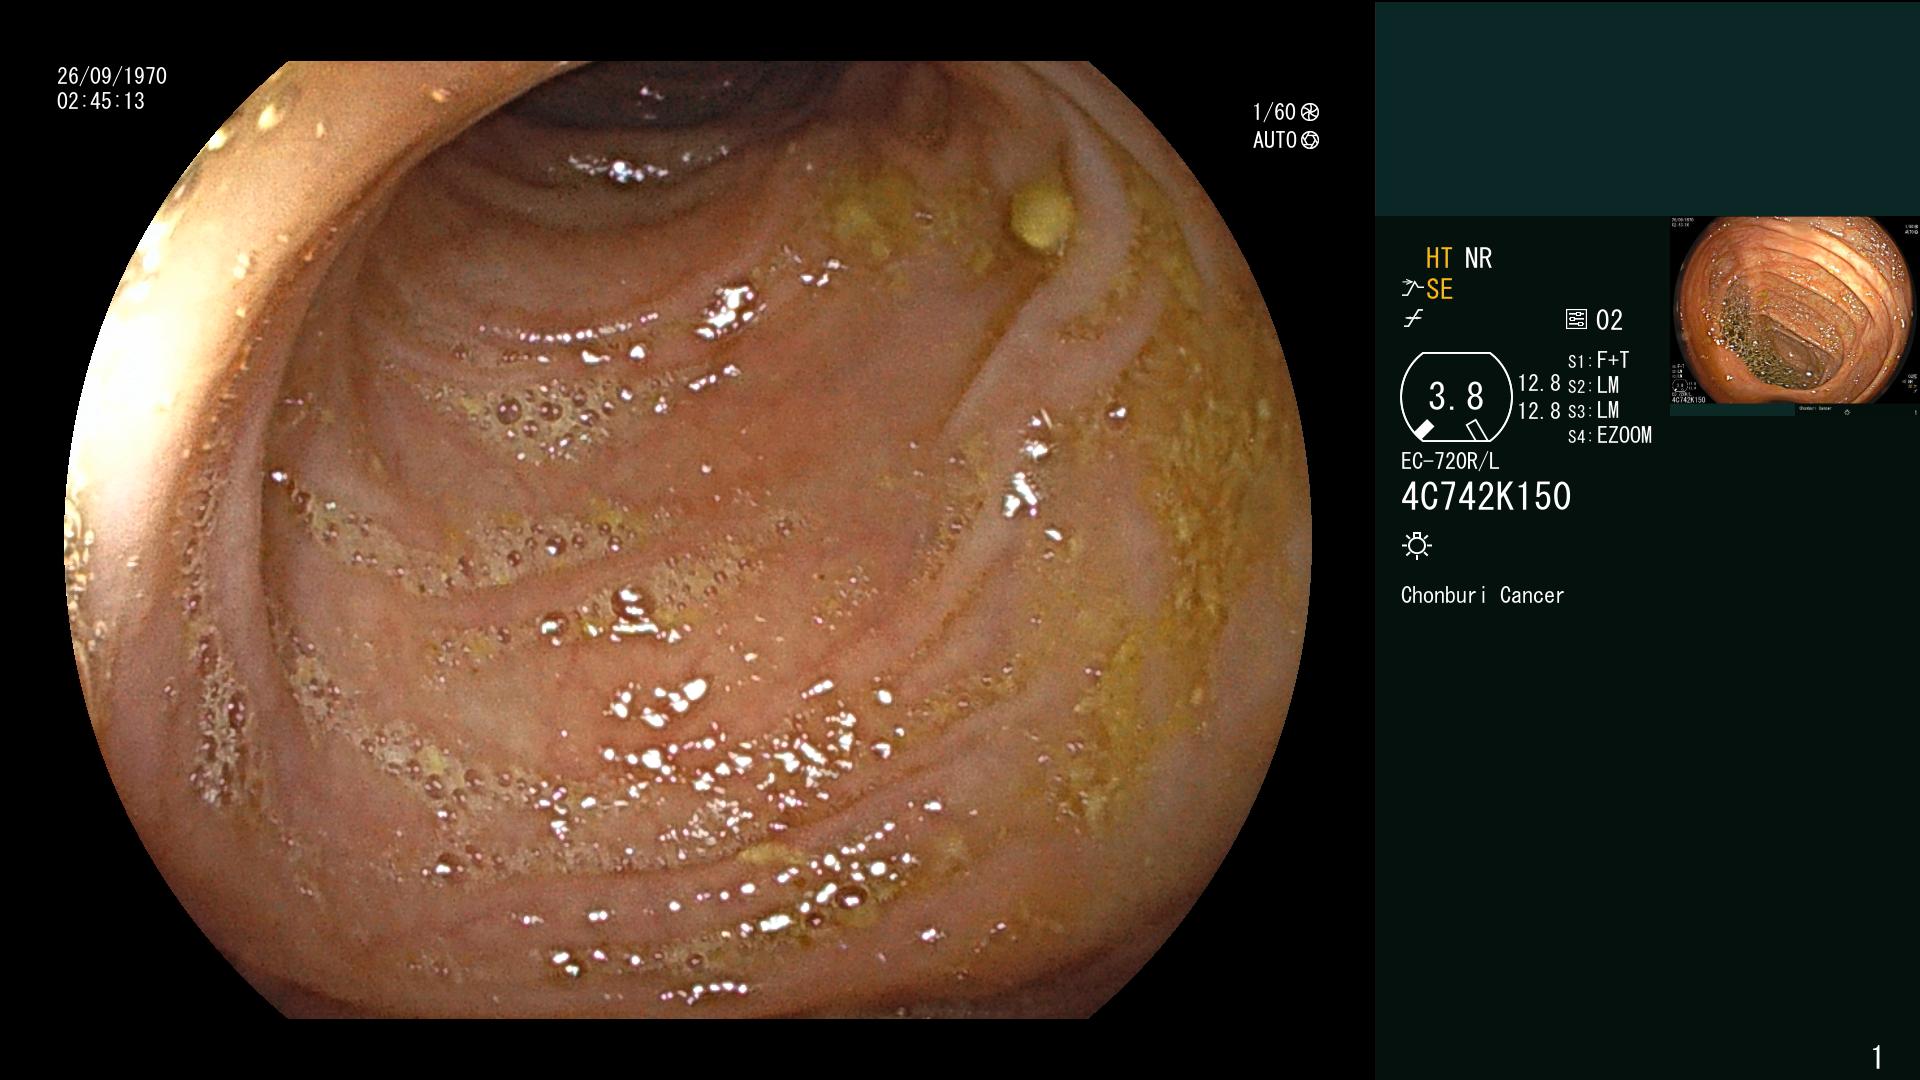1920x1080 pixels.
Task: Click the lower 12.8 value
Action: 1539,411
